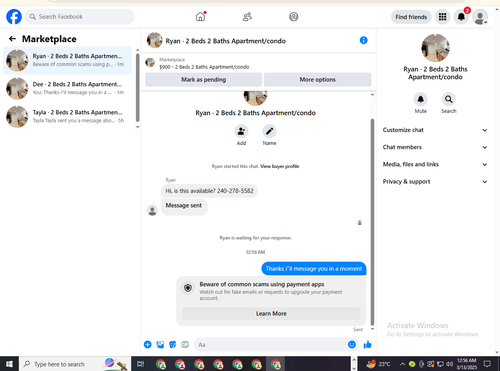Click Ryan listing photo in right panel
Image resolution: width=500 pixels, height=371 pixels.
[435, 48]
